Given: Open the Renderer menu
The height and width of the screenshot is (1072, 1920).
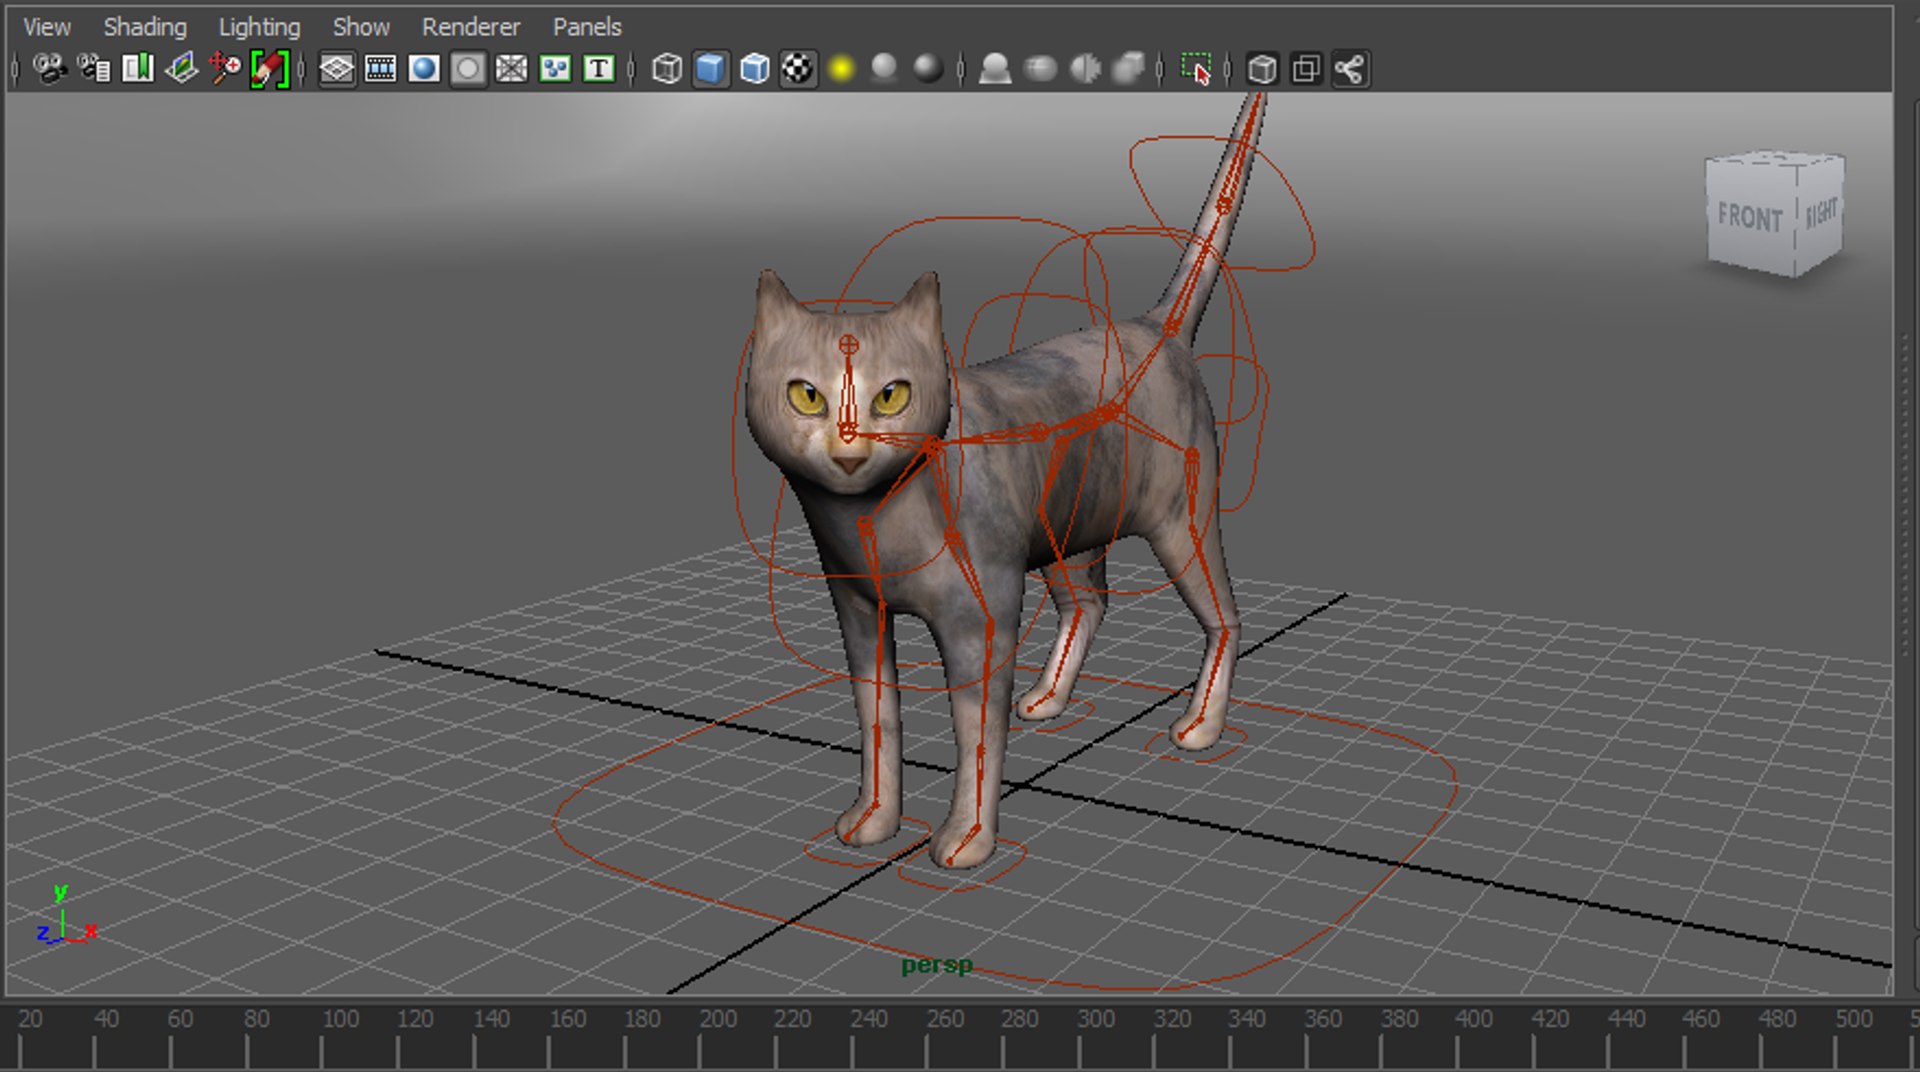Looking at the screenshot, I should coord(471,27).
